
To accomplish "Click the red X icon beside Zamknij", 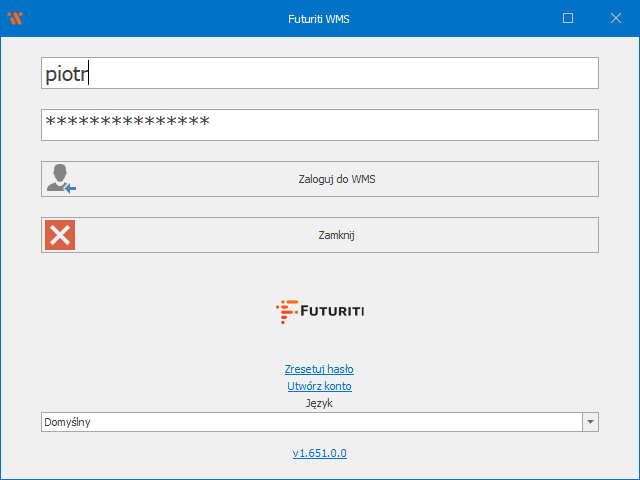I will (60, 235).
